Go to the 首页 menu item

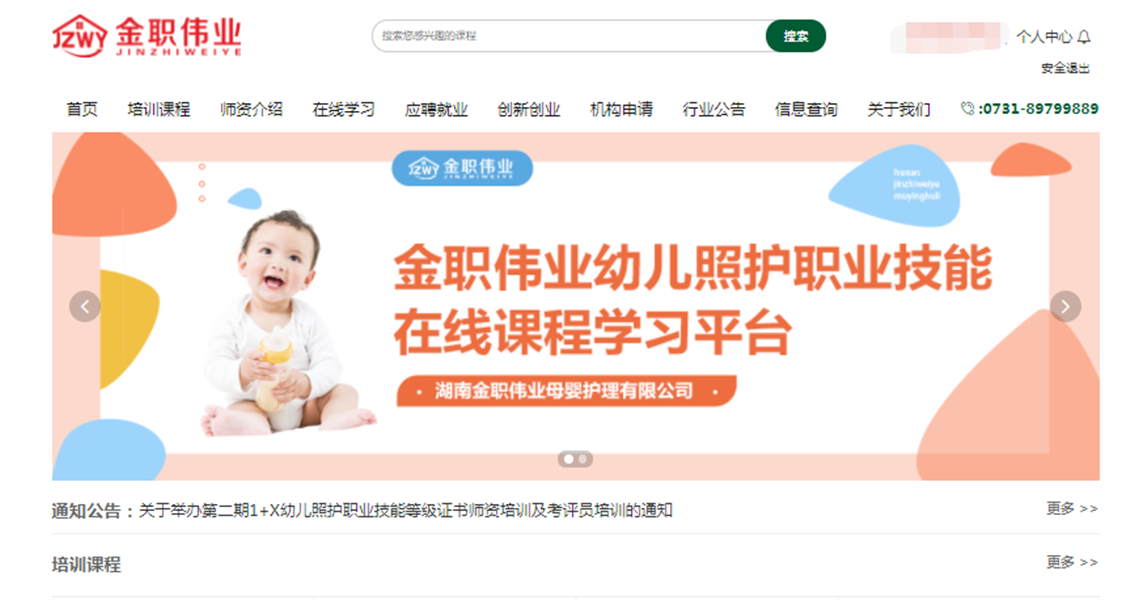coord(82,109)
